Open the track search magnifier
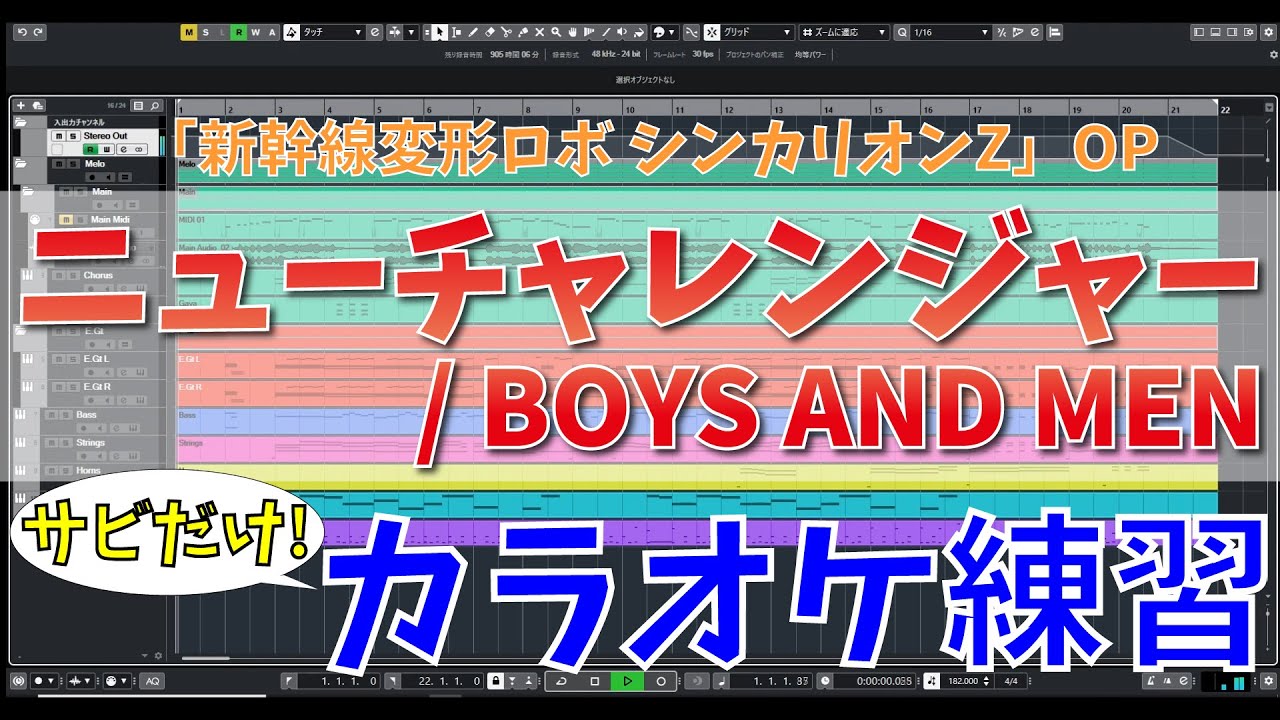The image size is (1280, 720). coord(155,105)
